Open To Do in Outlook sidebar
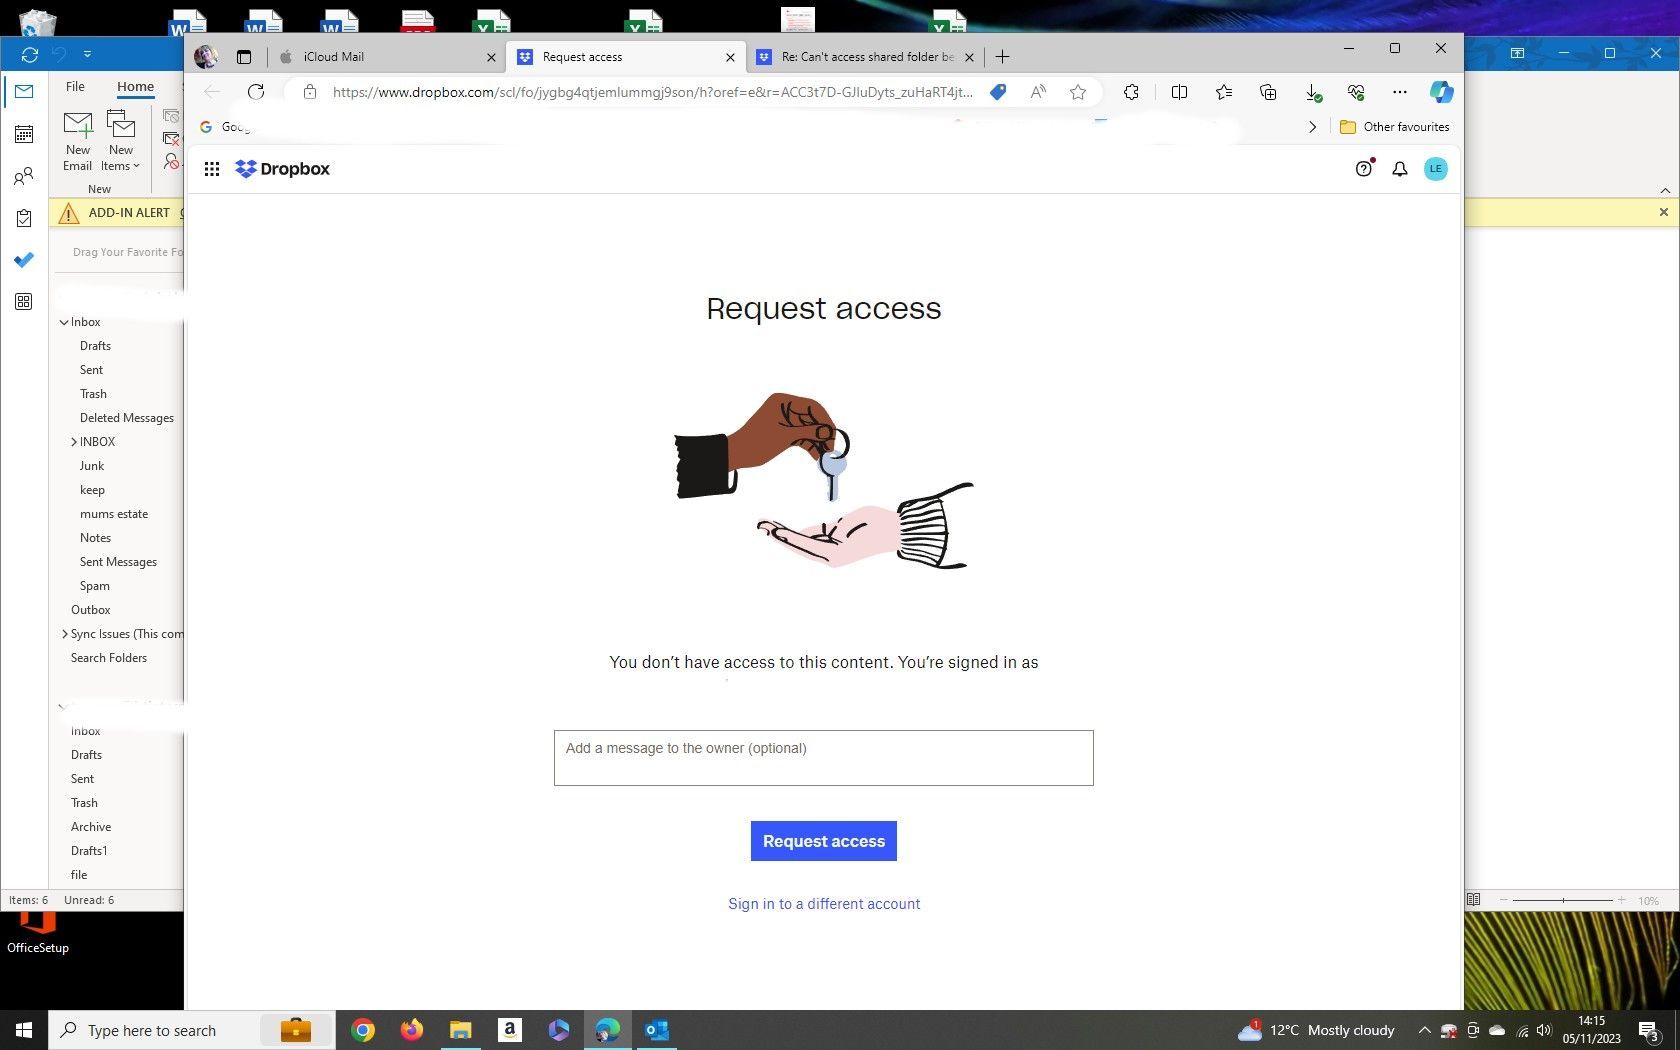The image size is (1680, 1050). click(x=24, y=260)
